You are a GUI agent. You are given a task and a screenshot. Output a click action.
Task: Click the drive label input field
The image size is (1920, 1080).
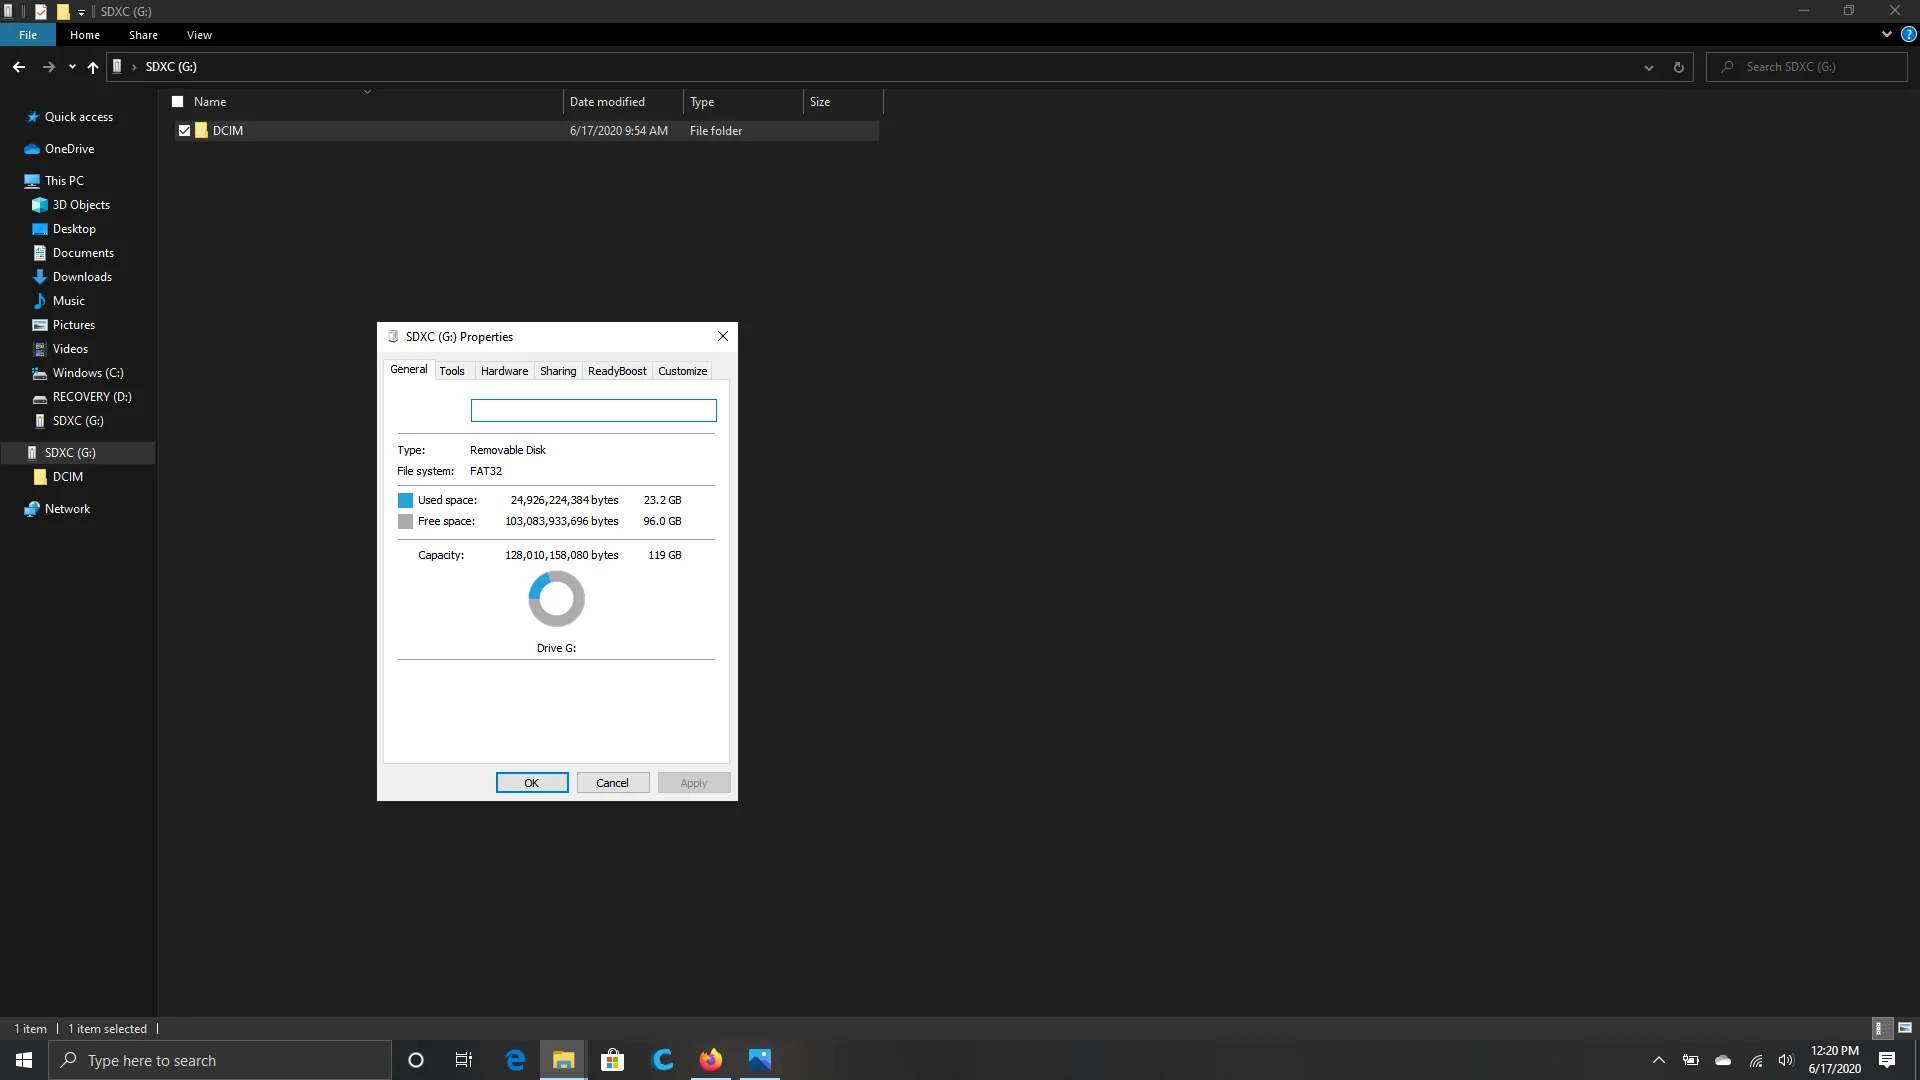tap(594, 411)
